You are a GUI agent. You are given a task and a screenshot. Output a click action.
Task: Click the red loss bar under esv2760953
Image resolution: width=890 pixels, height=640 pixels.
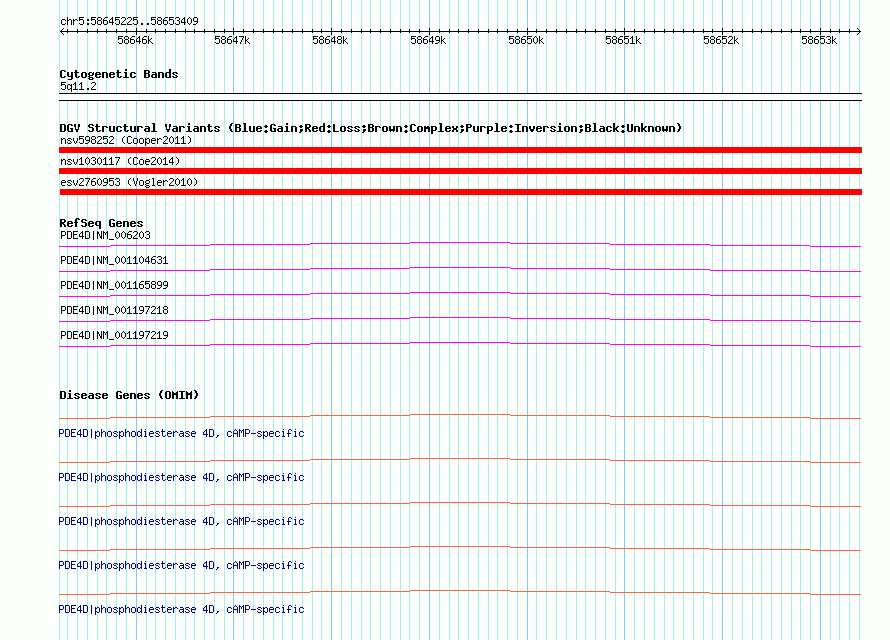click(x=460, y=192)
